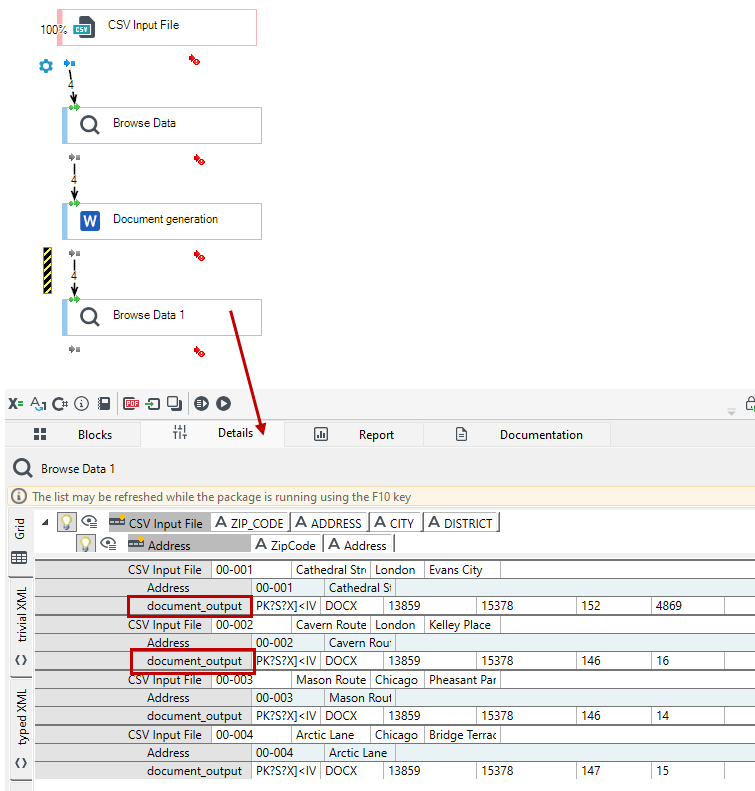Click the green import arrow icon
This screenshot has height=791, width=755.
click(x=152, y=404)
